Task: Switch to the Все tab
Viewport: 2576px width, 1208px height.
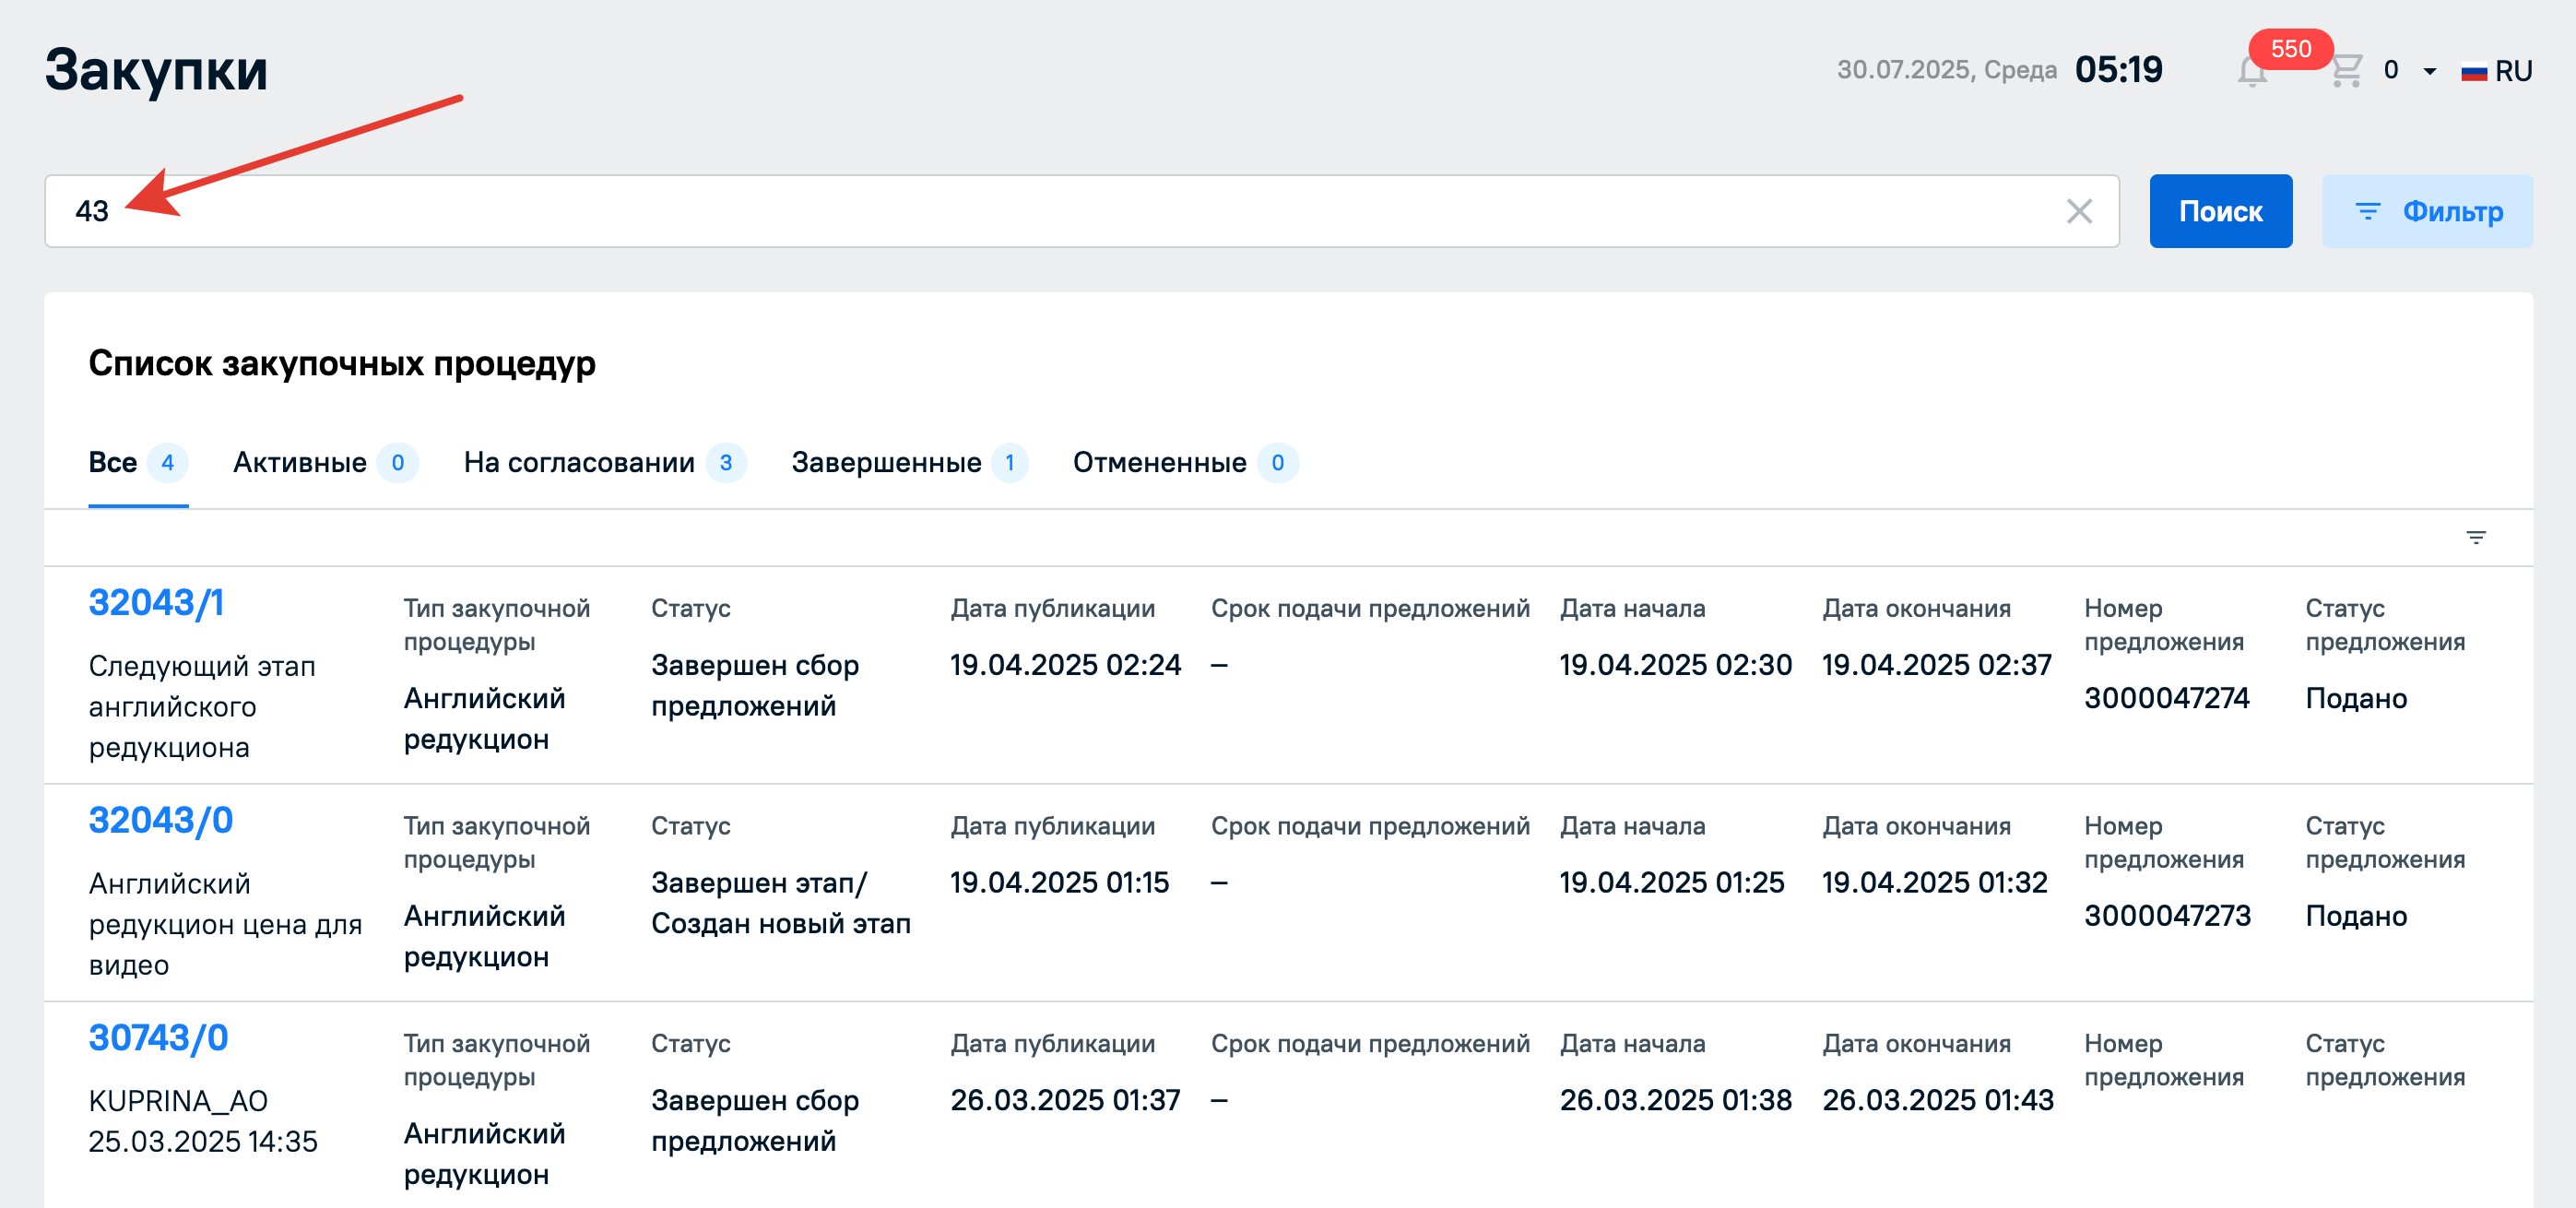Action: (x=113, y=463)
